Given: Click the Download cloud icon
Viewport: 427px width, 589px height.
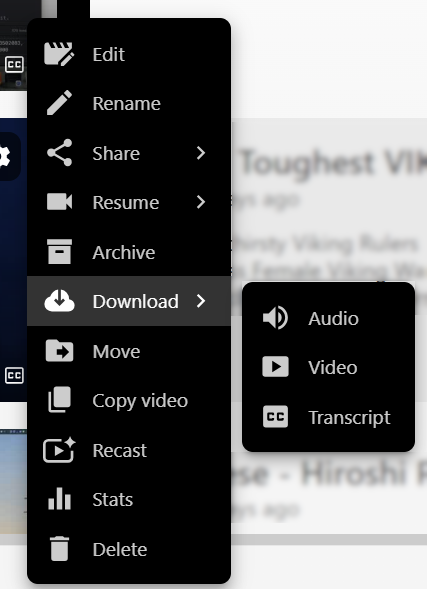Looking at the screenshot, I should 59,301.
